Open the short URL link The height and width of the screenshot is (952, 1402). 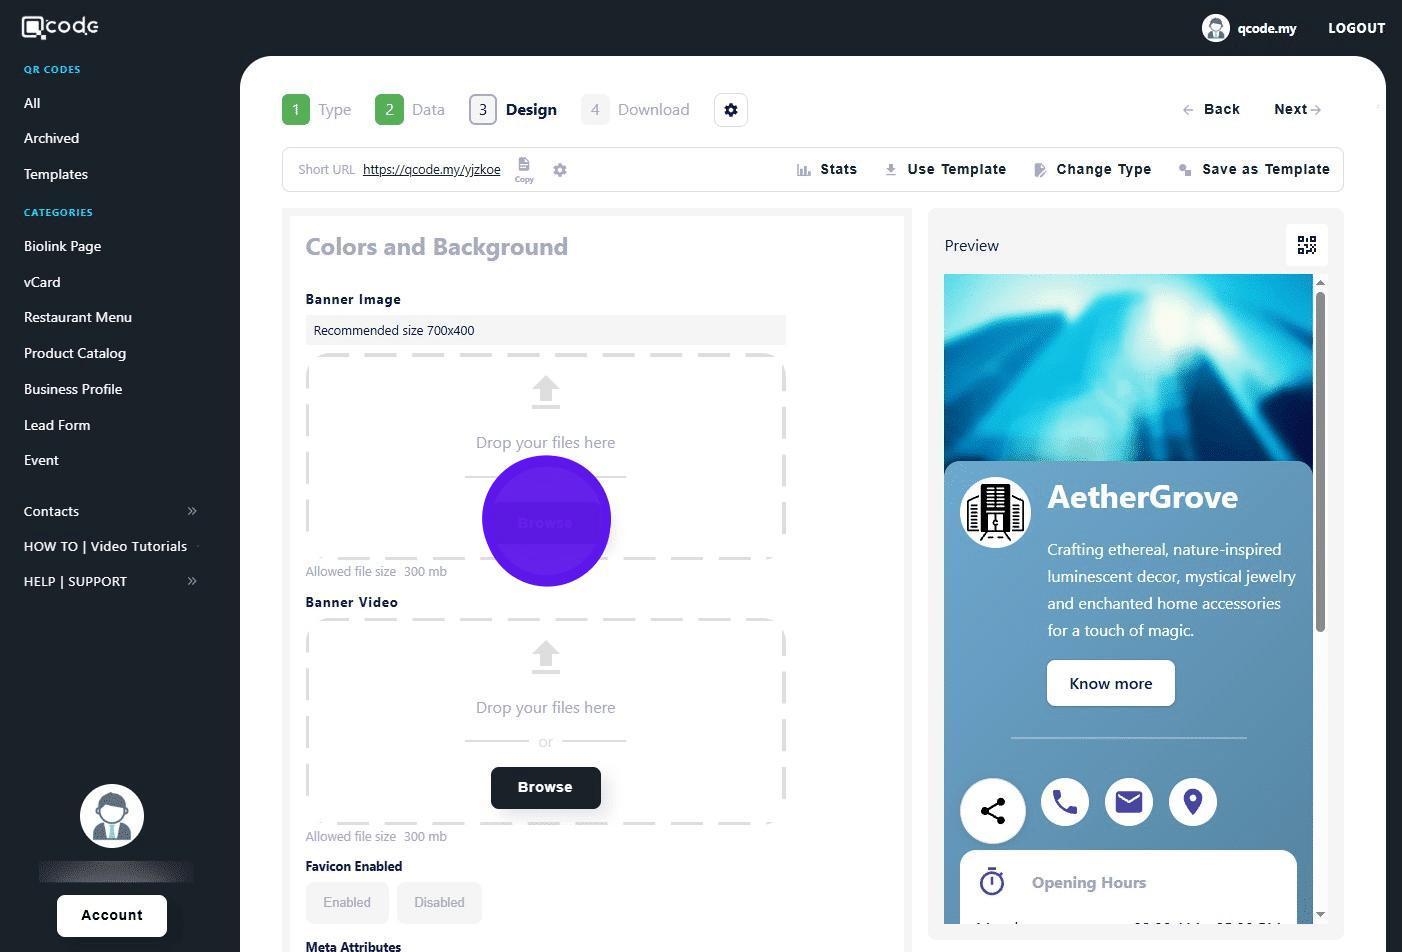432,170
